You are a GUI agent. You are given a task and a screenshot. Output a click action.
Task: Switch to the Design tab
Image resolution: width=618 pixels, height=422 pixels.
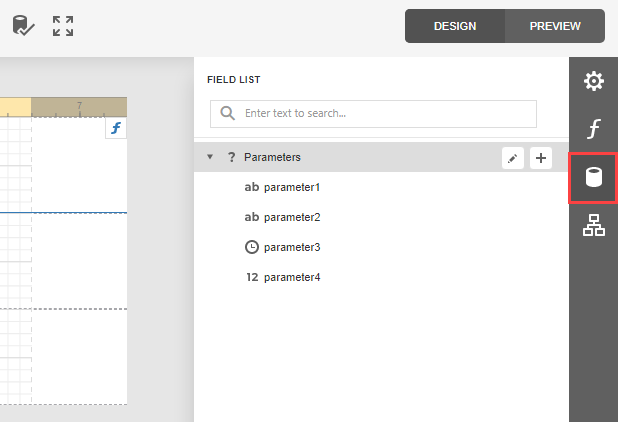[x=455, y=26]
